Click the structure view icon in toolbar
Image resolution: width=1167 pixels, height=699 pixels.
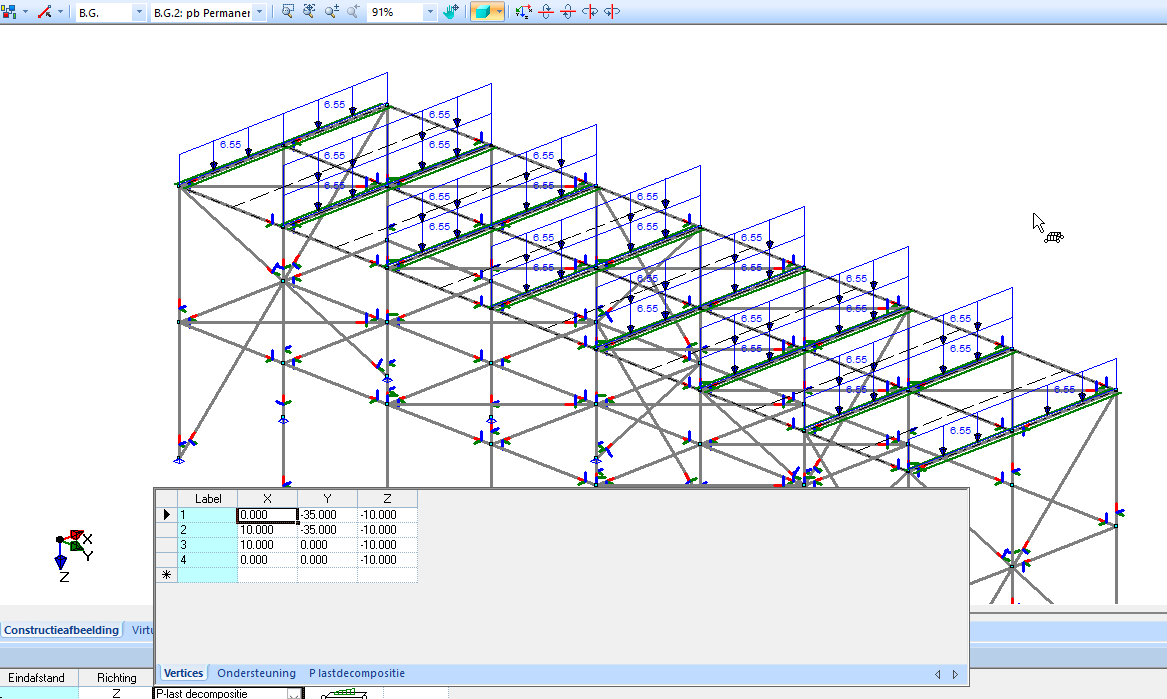coord(9,12)
